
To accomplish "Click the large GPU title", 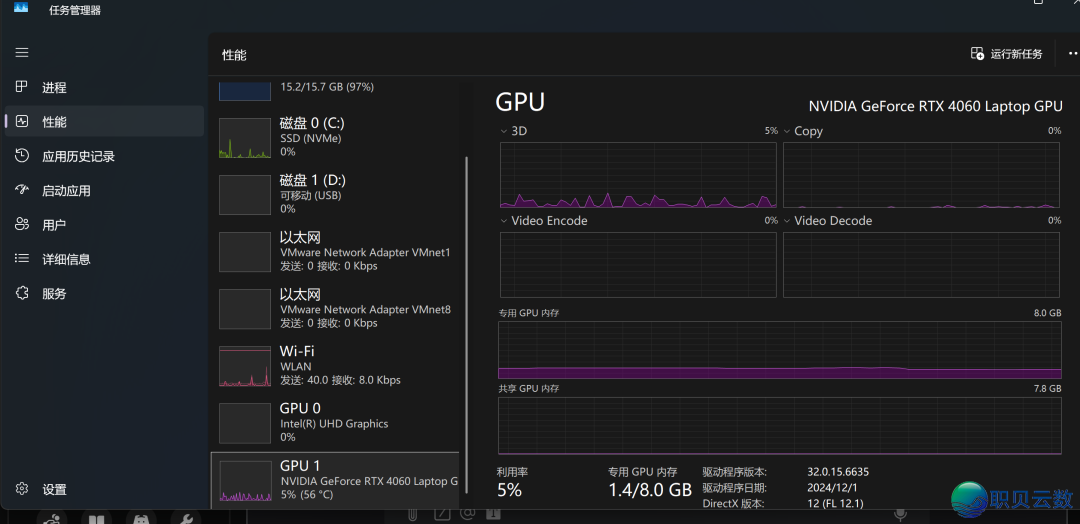I will pos(520,102).
